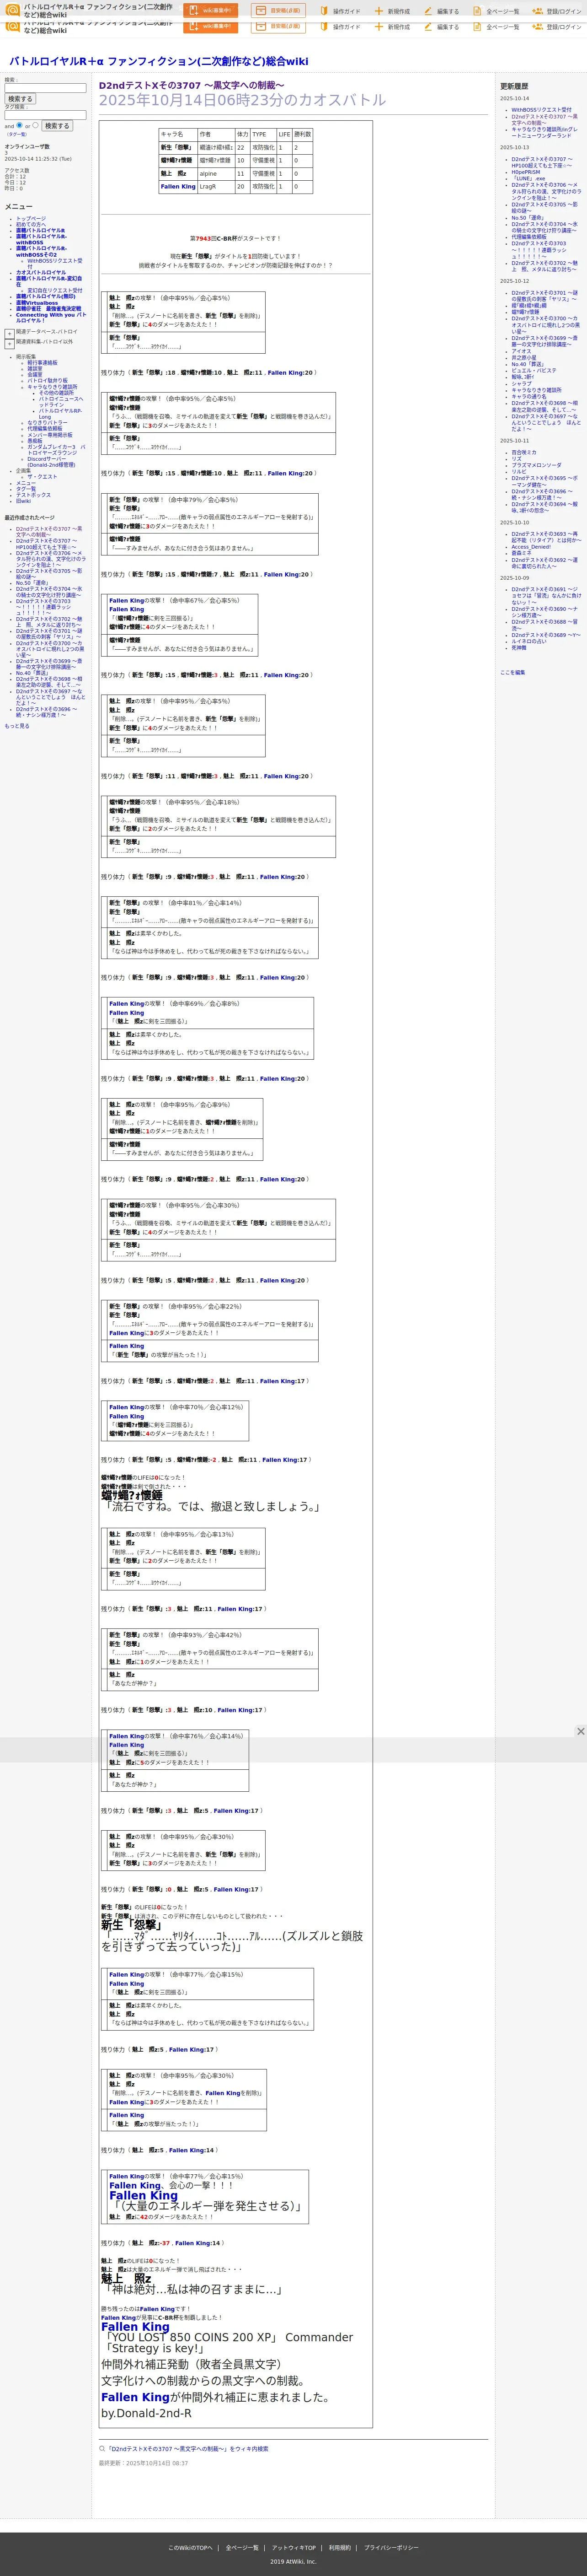Click the magnifier icon beside ウィキ内検索 link

click(102, 2449)
